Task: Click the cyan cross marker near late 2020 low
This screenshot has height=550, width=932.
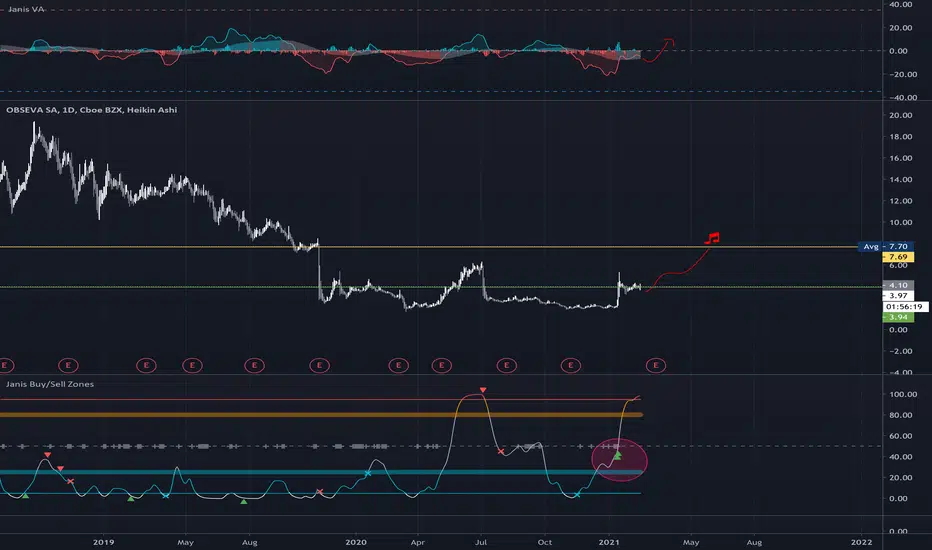Action: click(x=577, y=495)
